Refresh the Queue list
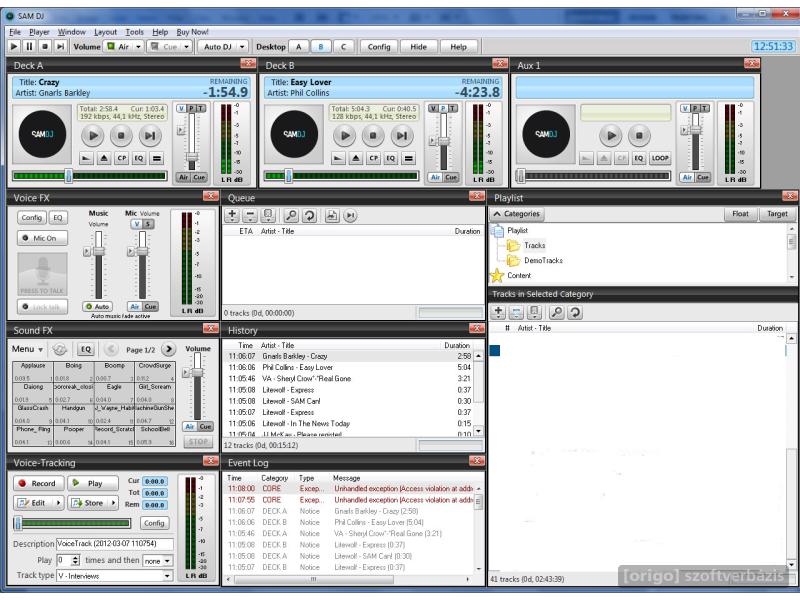Viewport: 800px width, 600px height. coord(309,215)
